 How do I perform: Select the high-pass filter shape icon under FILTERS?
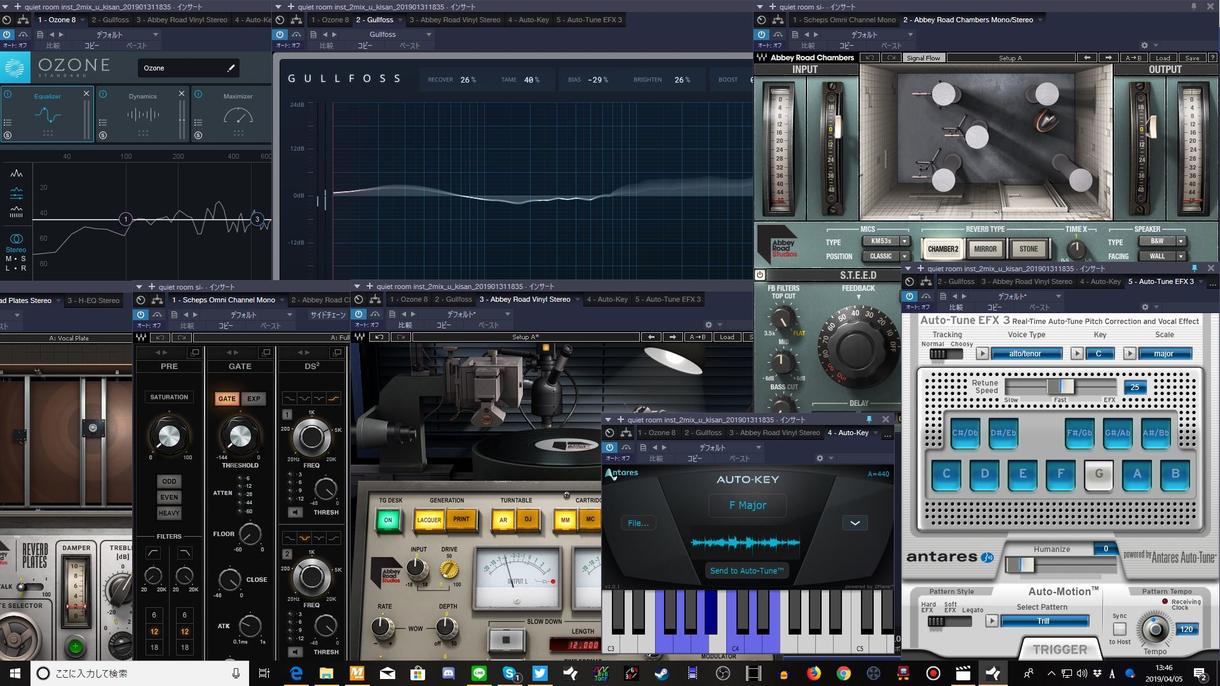(153, 553)
